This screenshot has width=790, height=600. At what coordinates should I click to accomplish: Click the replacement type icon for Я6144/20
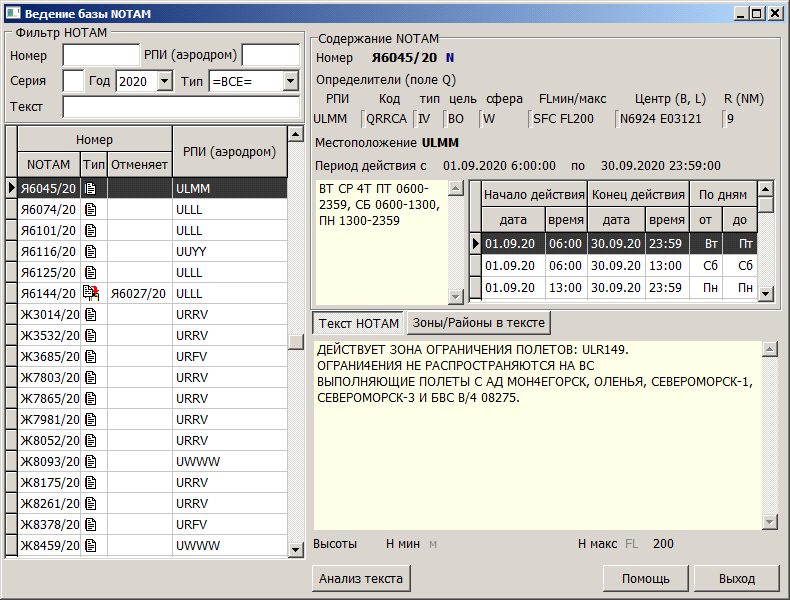tap(92, 293)
